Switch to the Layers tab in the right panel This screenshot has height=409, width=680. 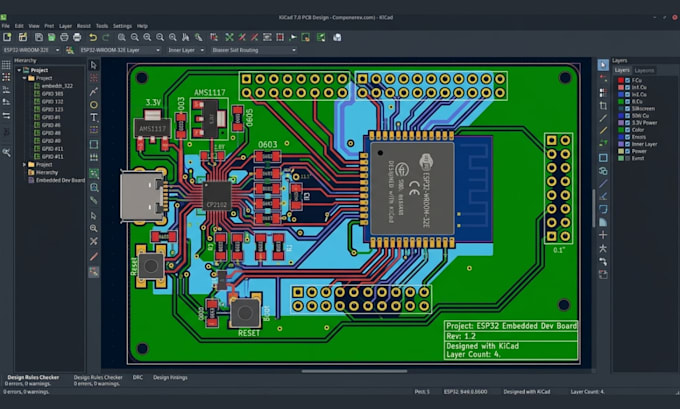tap(621, 70)
